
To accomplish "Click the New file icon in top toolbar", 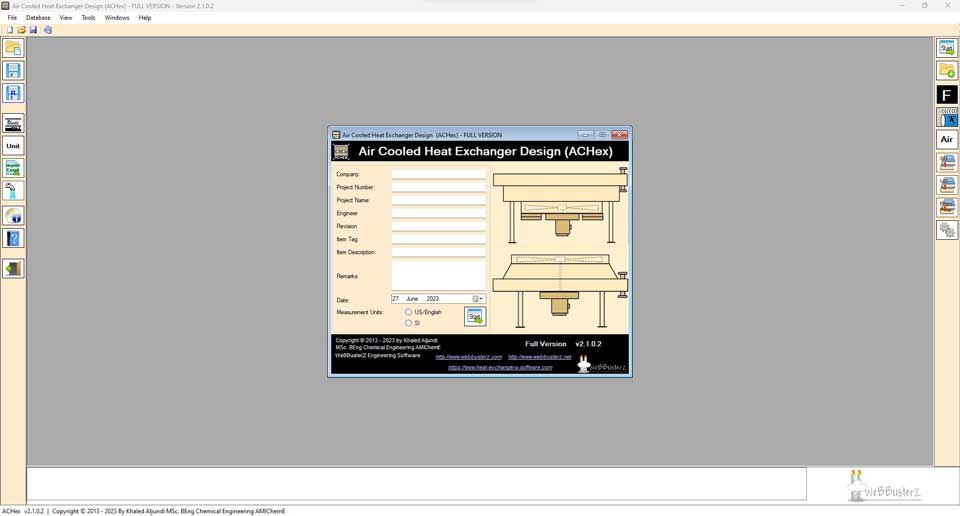I will pyautogui.click(x=10, y=29).
